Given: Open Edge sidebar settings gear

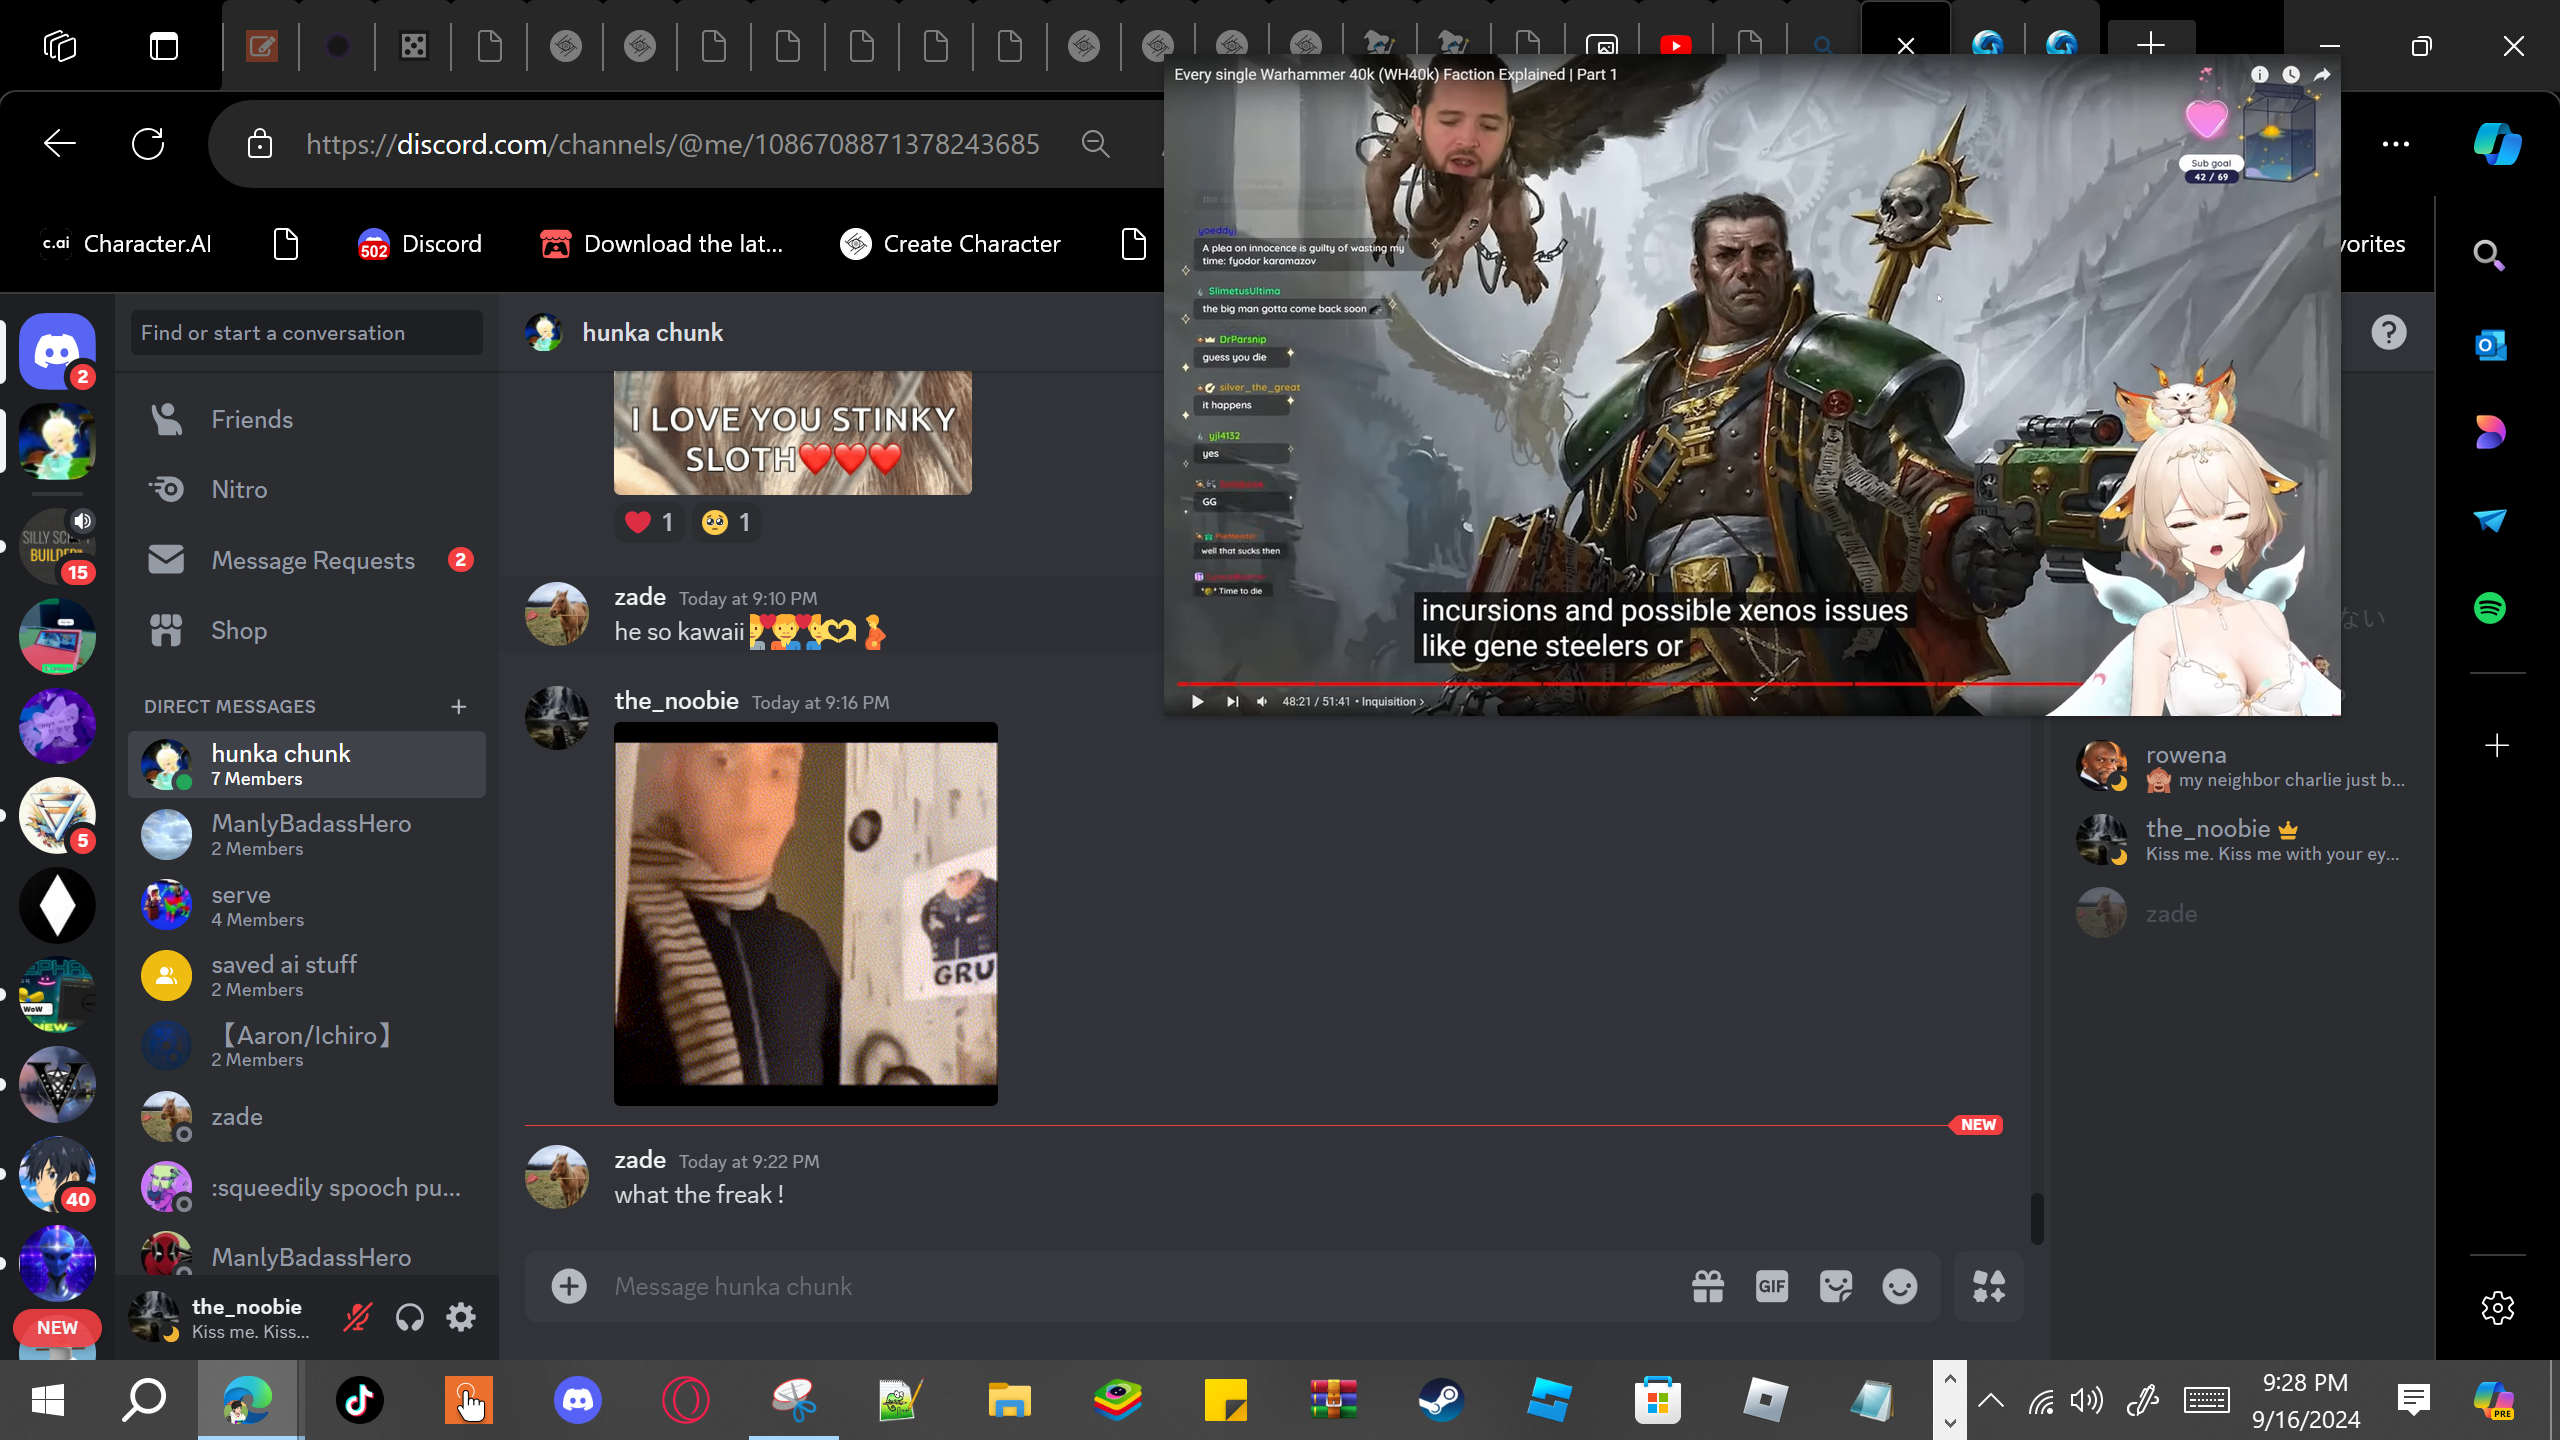Looking at the screenshot, I should pyautogui.click(x=2497, y=1308).
